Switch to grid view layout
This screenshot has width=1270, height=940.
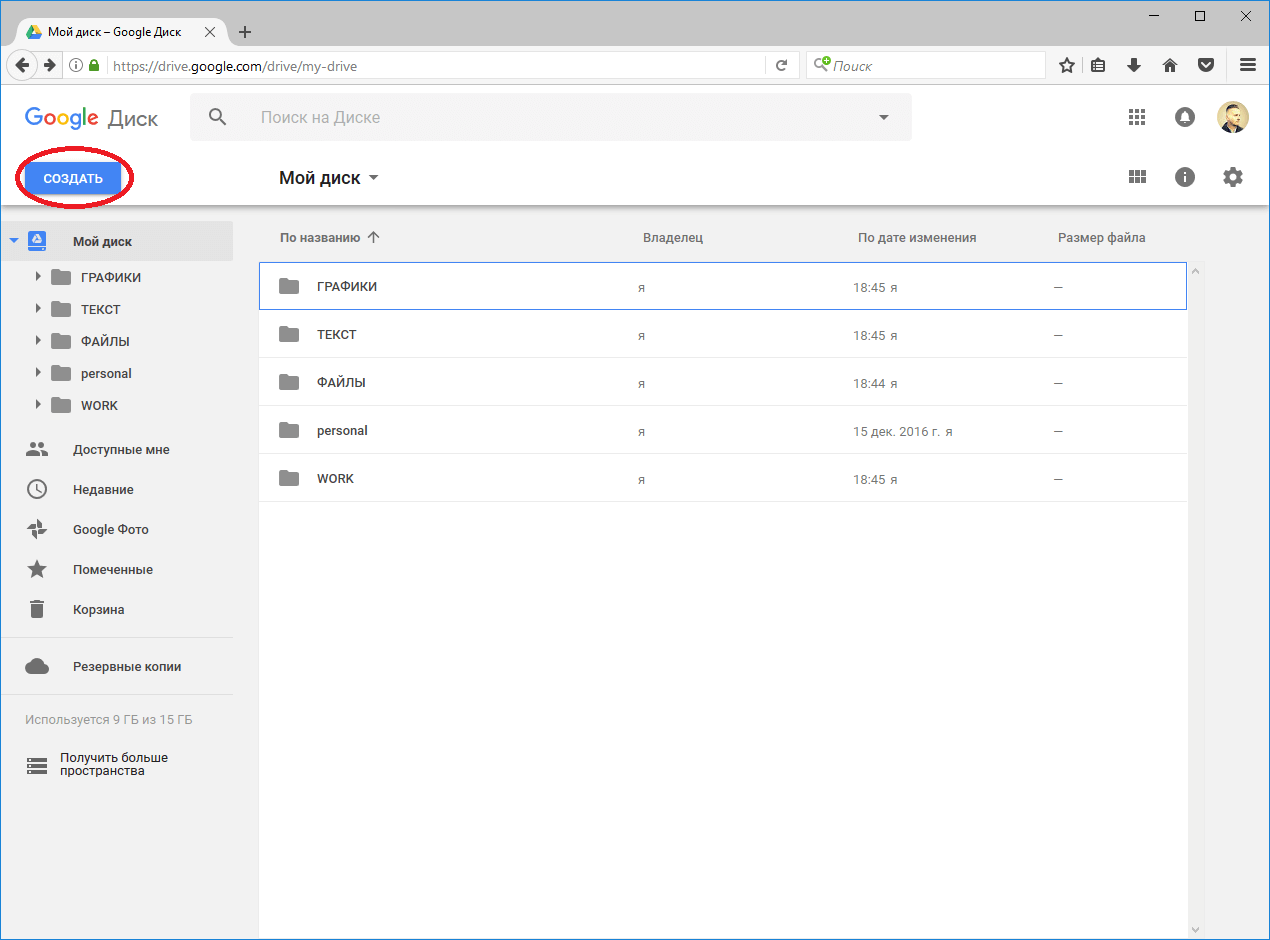pos(1136,177)
